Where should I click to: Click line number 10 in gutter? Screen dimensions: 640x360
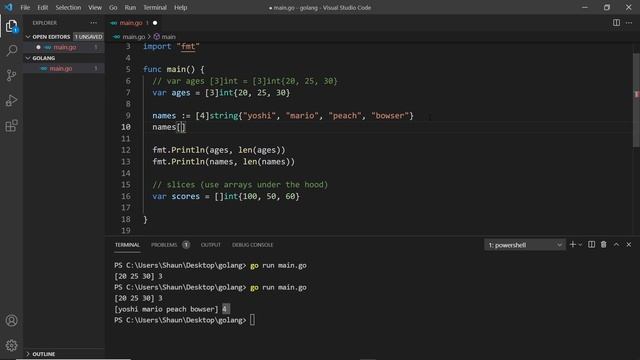(126, 127)
